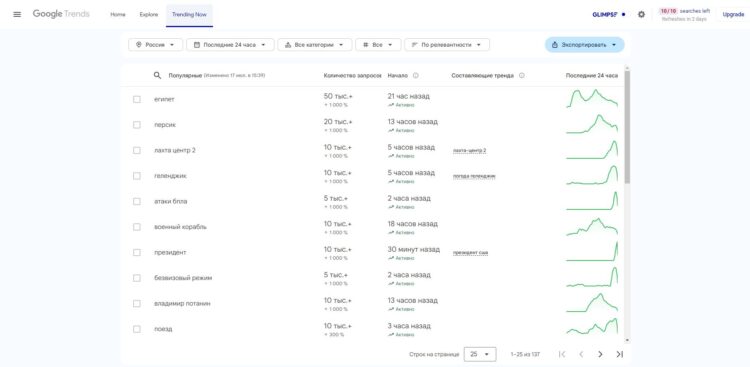This screenshot has height=367, width=750.
Task: Click the владимир потанин trend row
Action: point(372,303)
